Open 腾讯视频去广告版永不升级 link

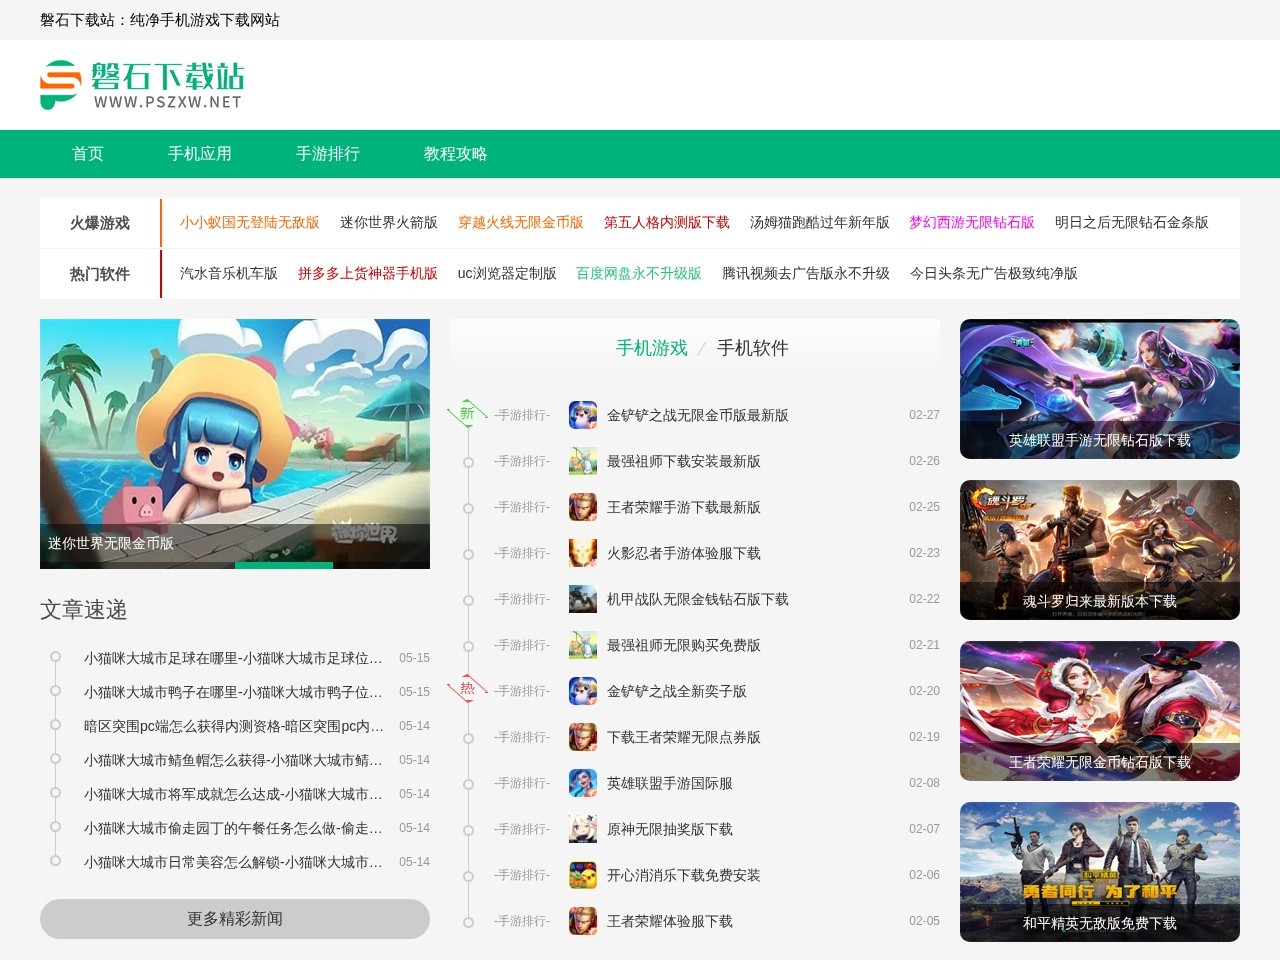806,273
